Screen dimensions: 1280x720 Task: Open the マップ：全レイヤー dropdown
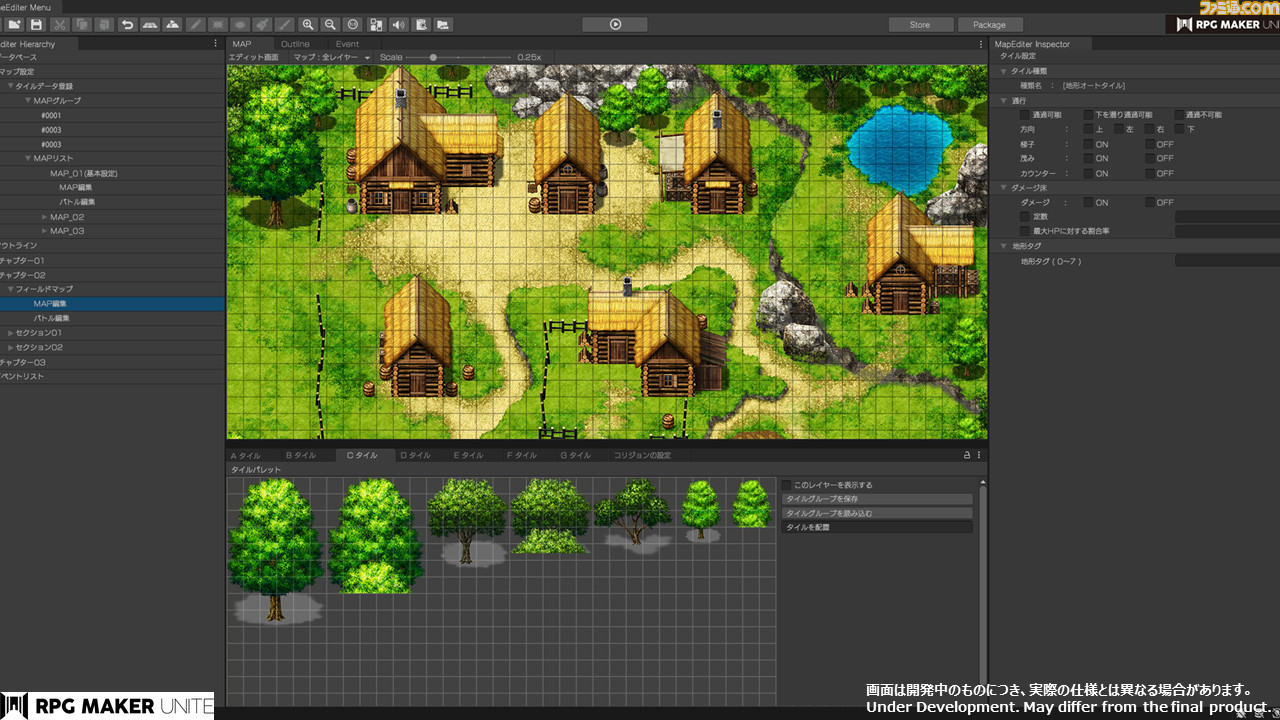pyautogui.click(x=332, y=58)
